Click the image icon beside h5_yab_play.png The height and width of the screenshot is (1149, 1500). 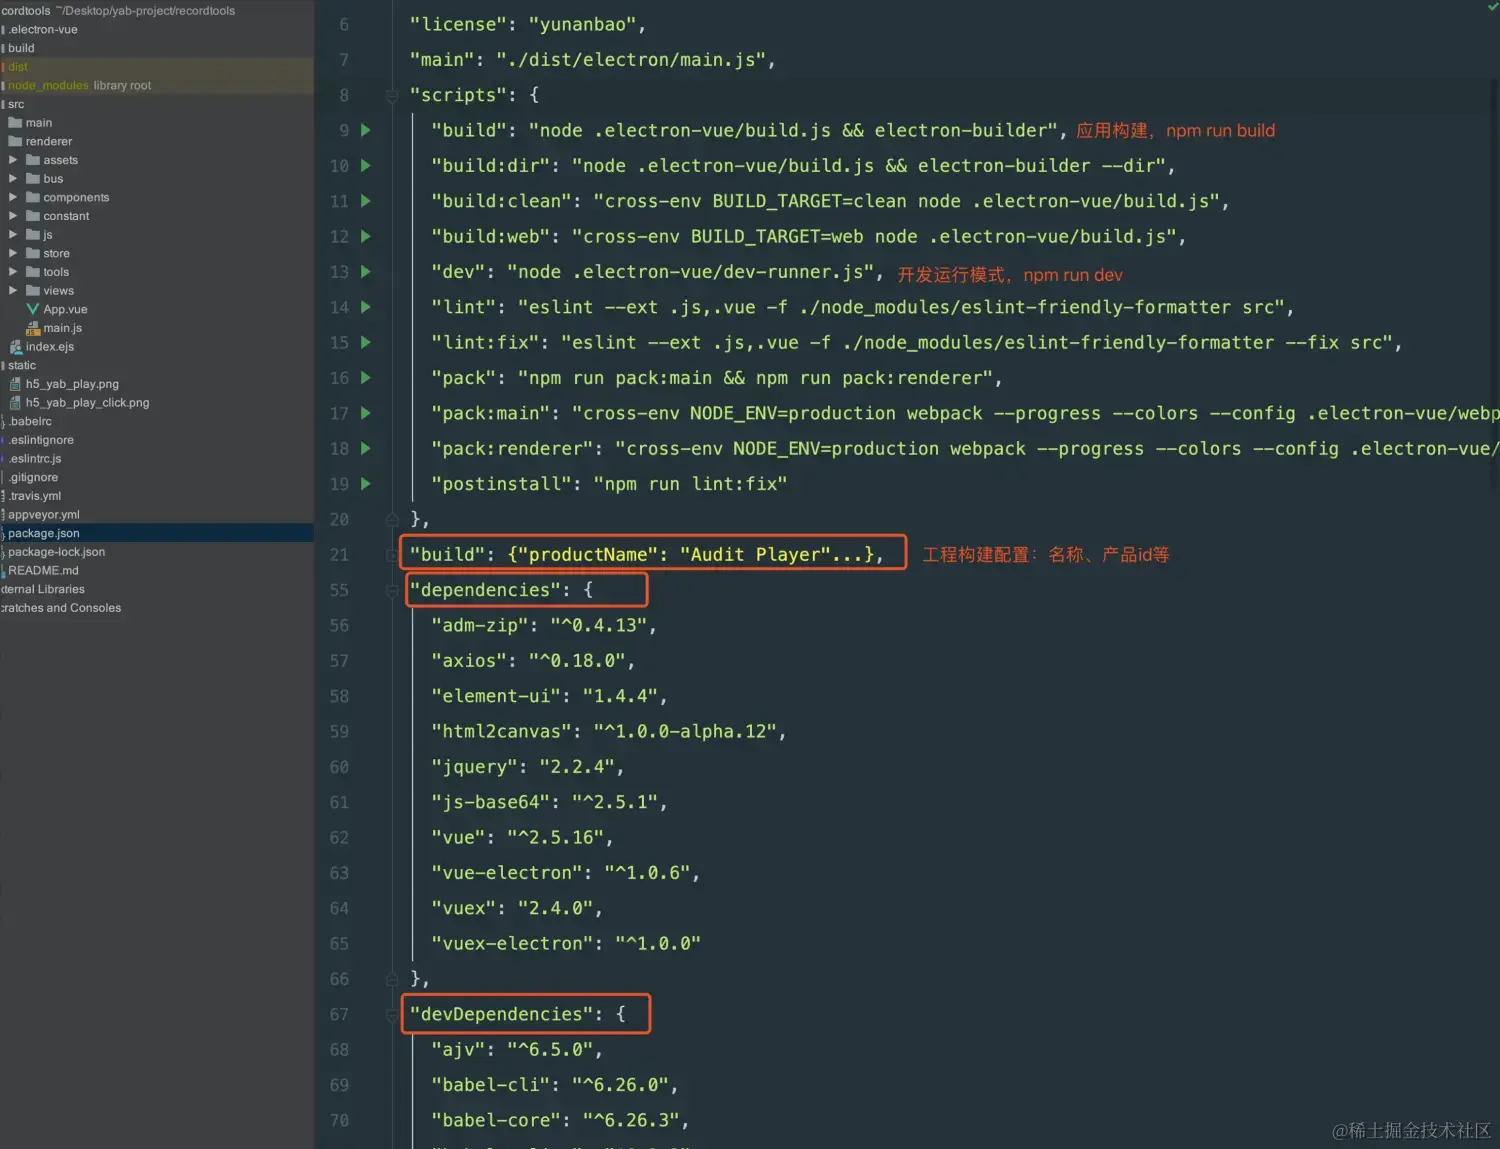coord(16,384)
